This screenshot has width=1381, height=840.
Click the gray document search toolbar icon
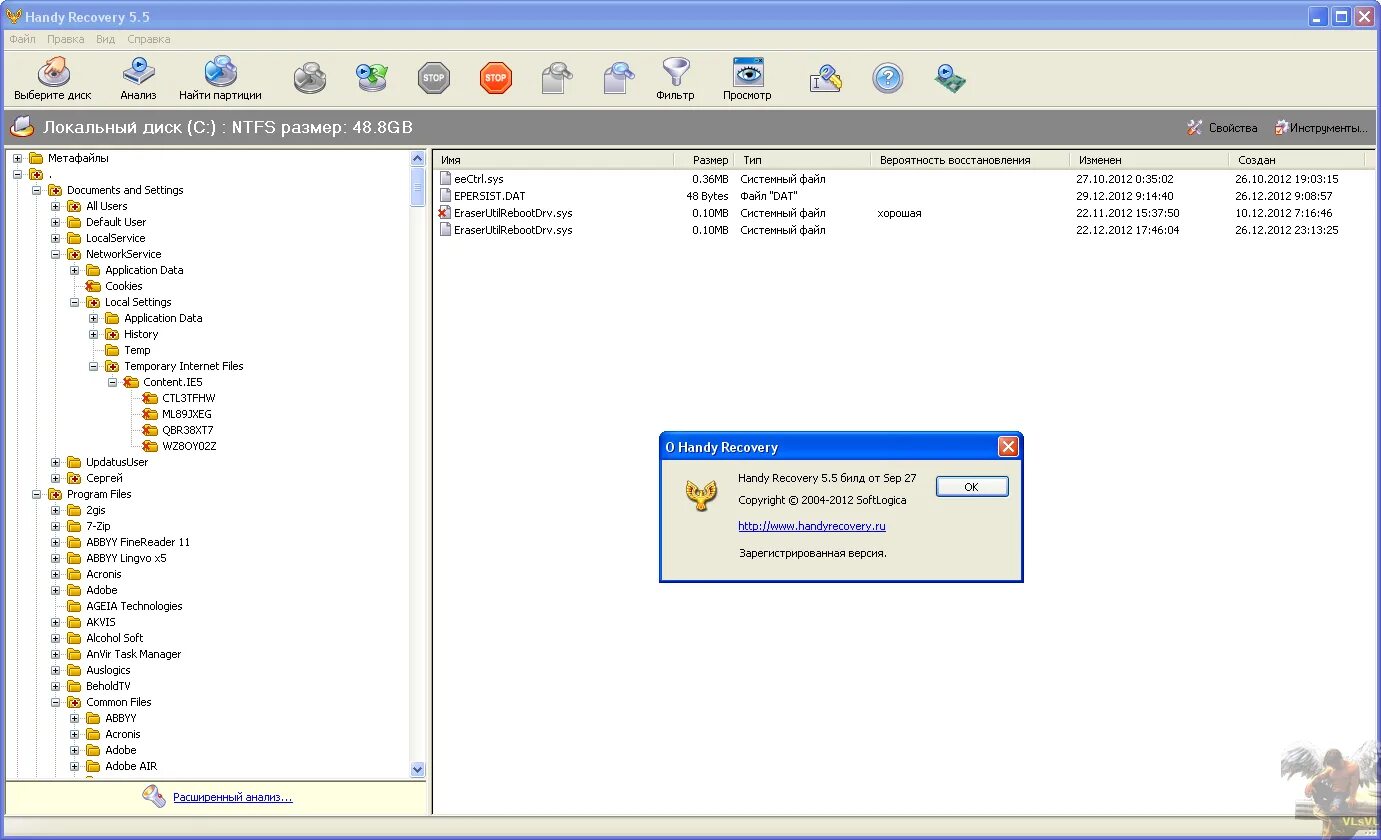[556, 78]
